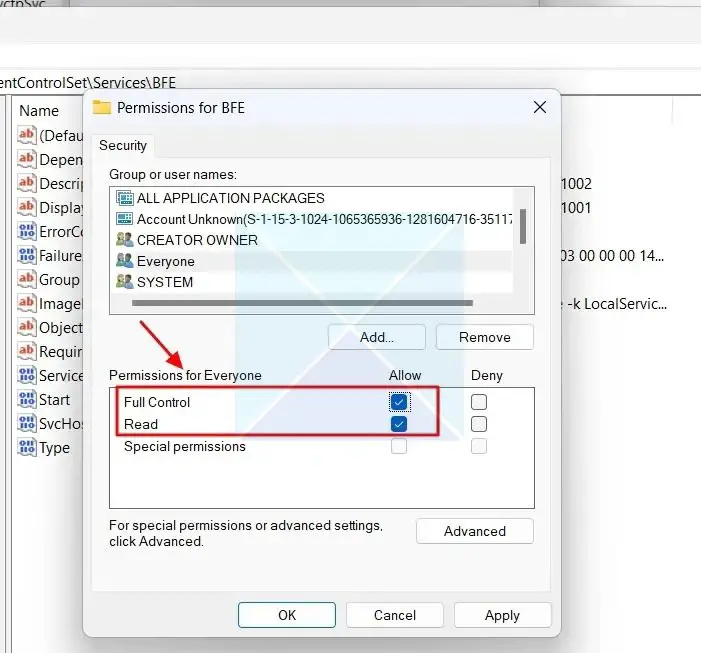This screenshot has width=701, height=653.
Task: Click the Add... button
Action: [x=377, y=337]
